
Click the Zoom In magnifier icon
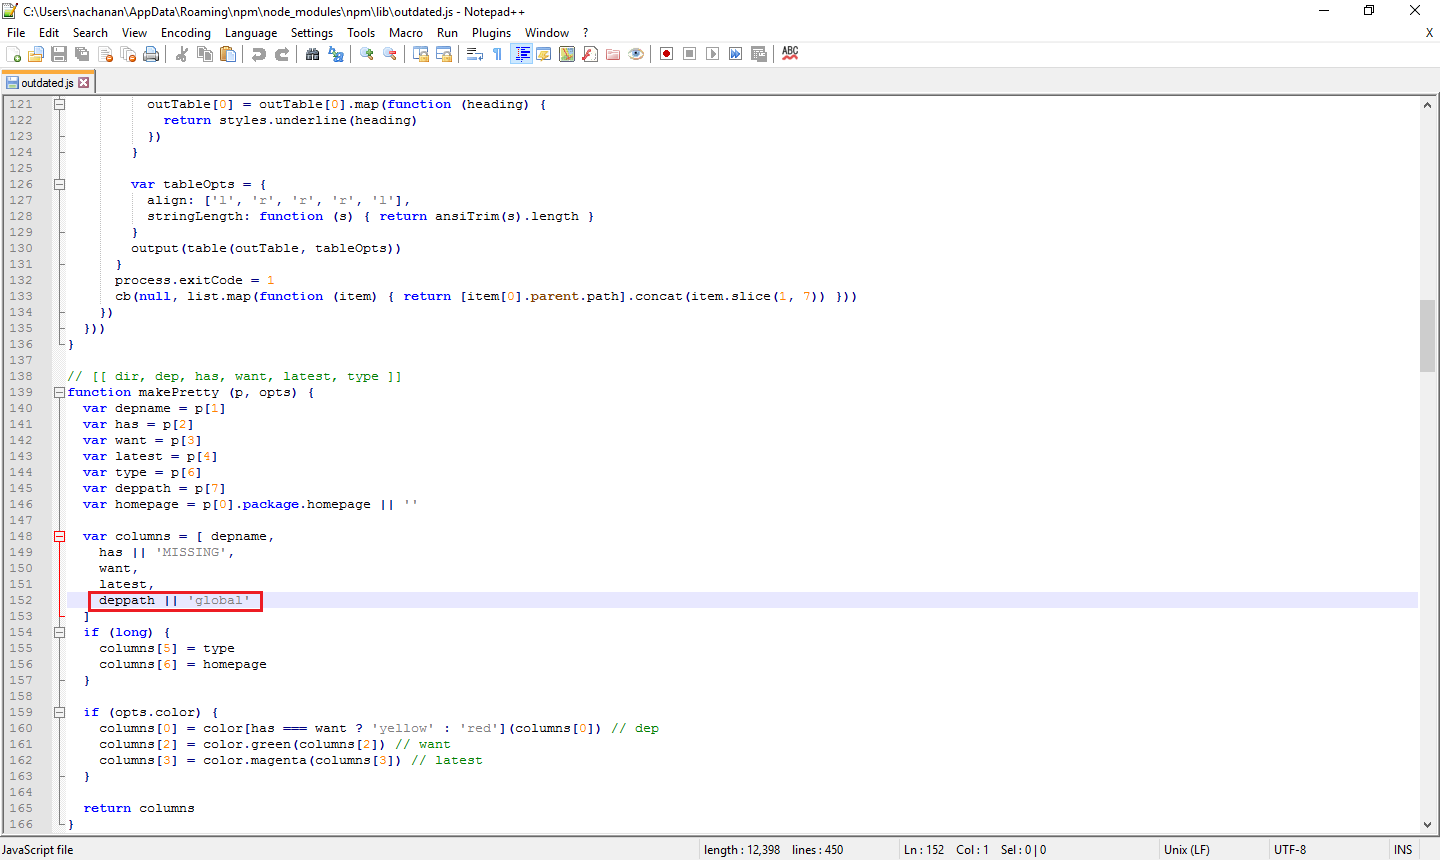367,54
